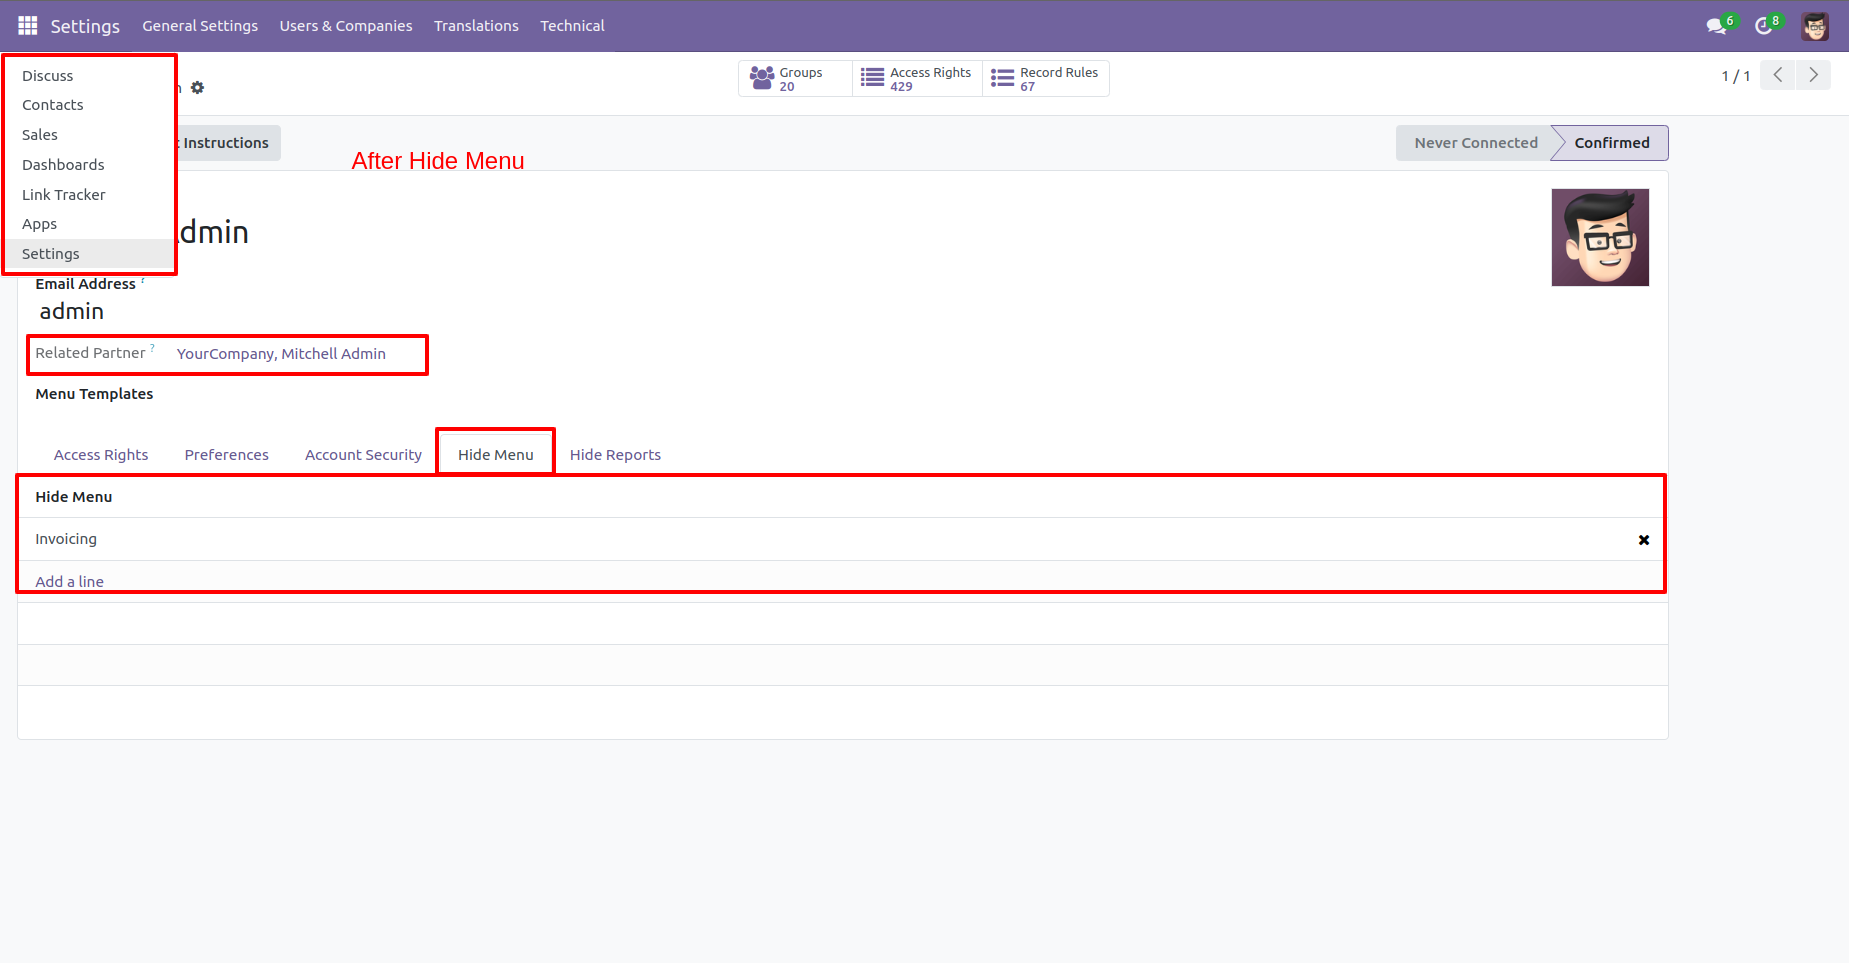Click the Related Partner YourCompany, Mitchell Admin link
1849x963 pixels.
point(281,353)
